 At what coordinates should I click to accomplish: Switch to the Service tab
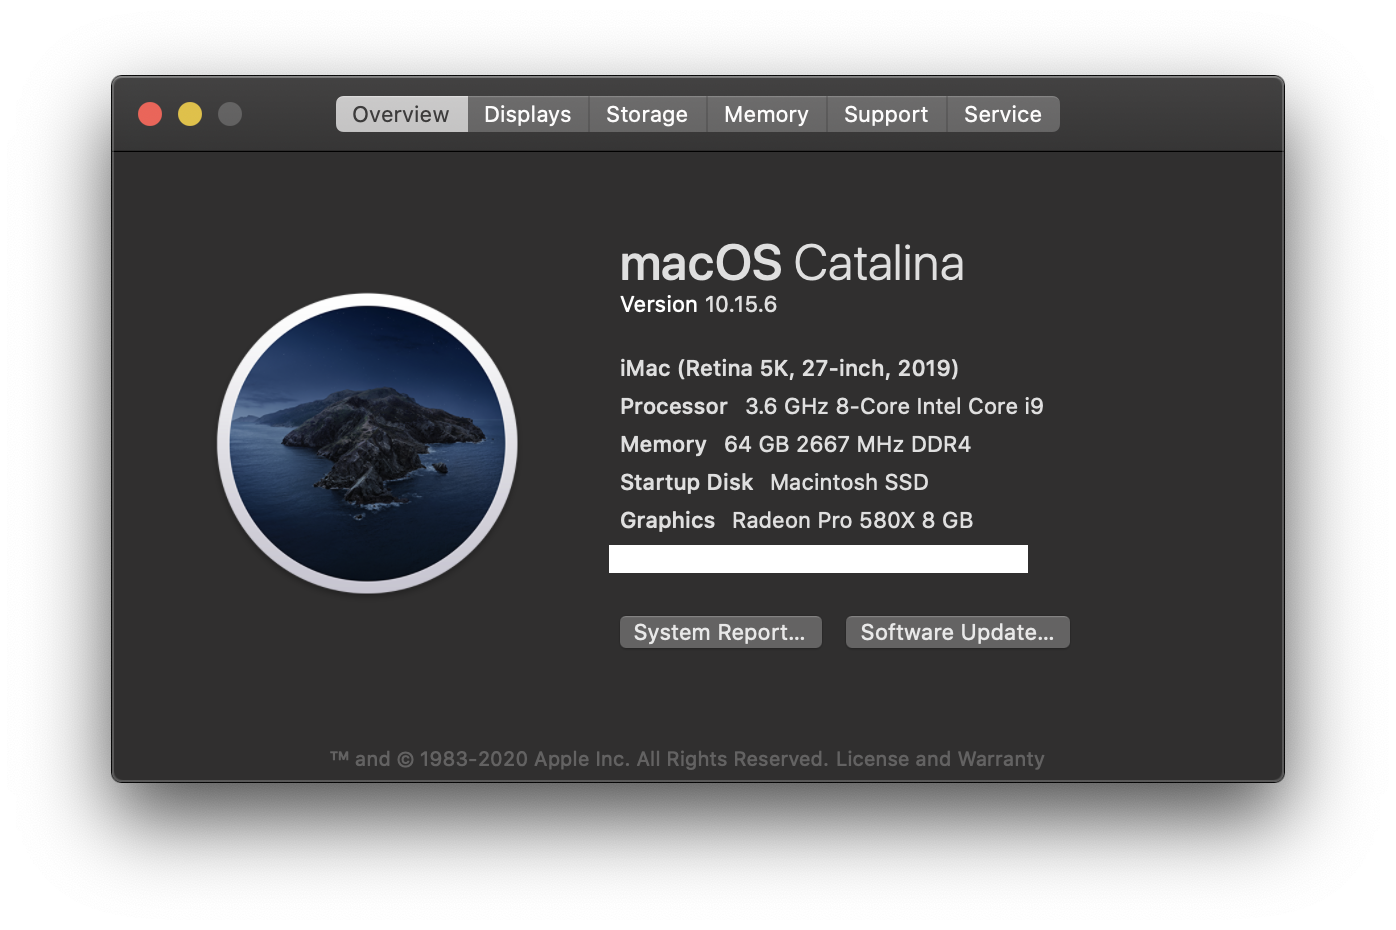click(1003, 114)
